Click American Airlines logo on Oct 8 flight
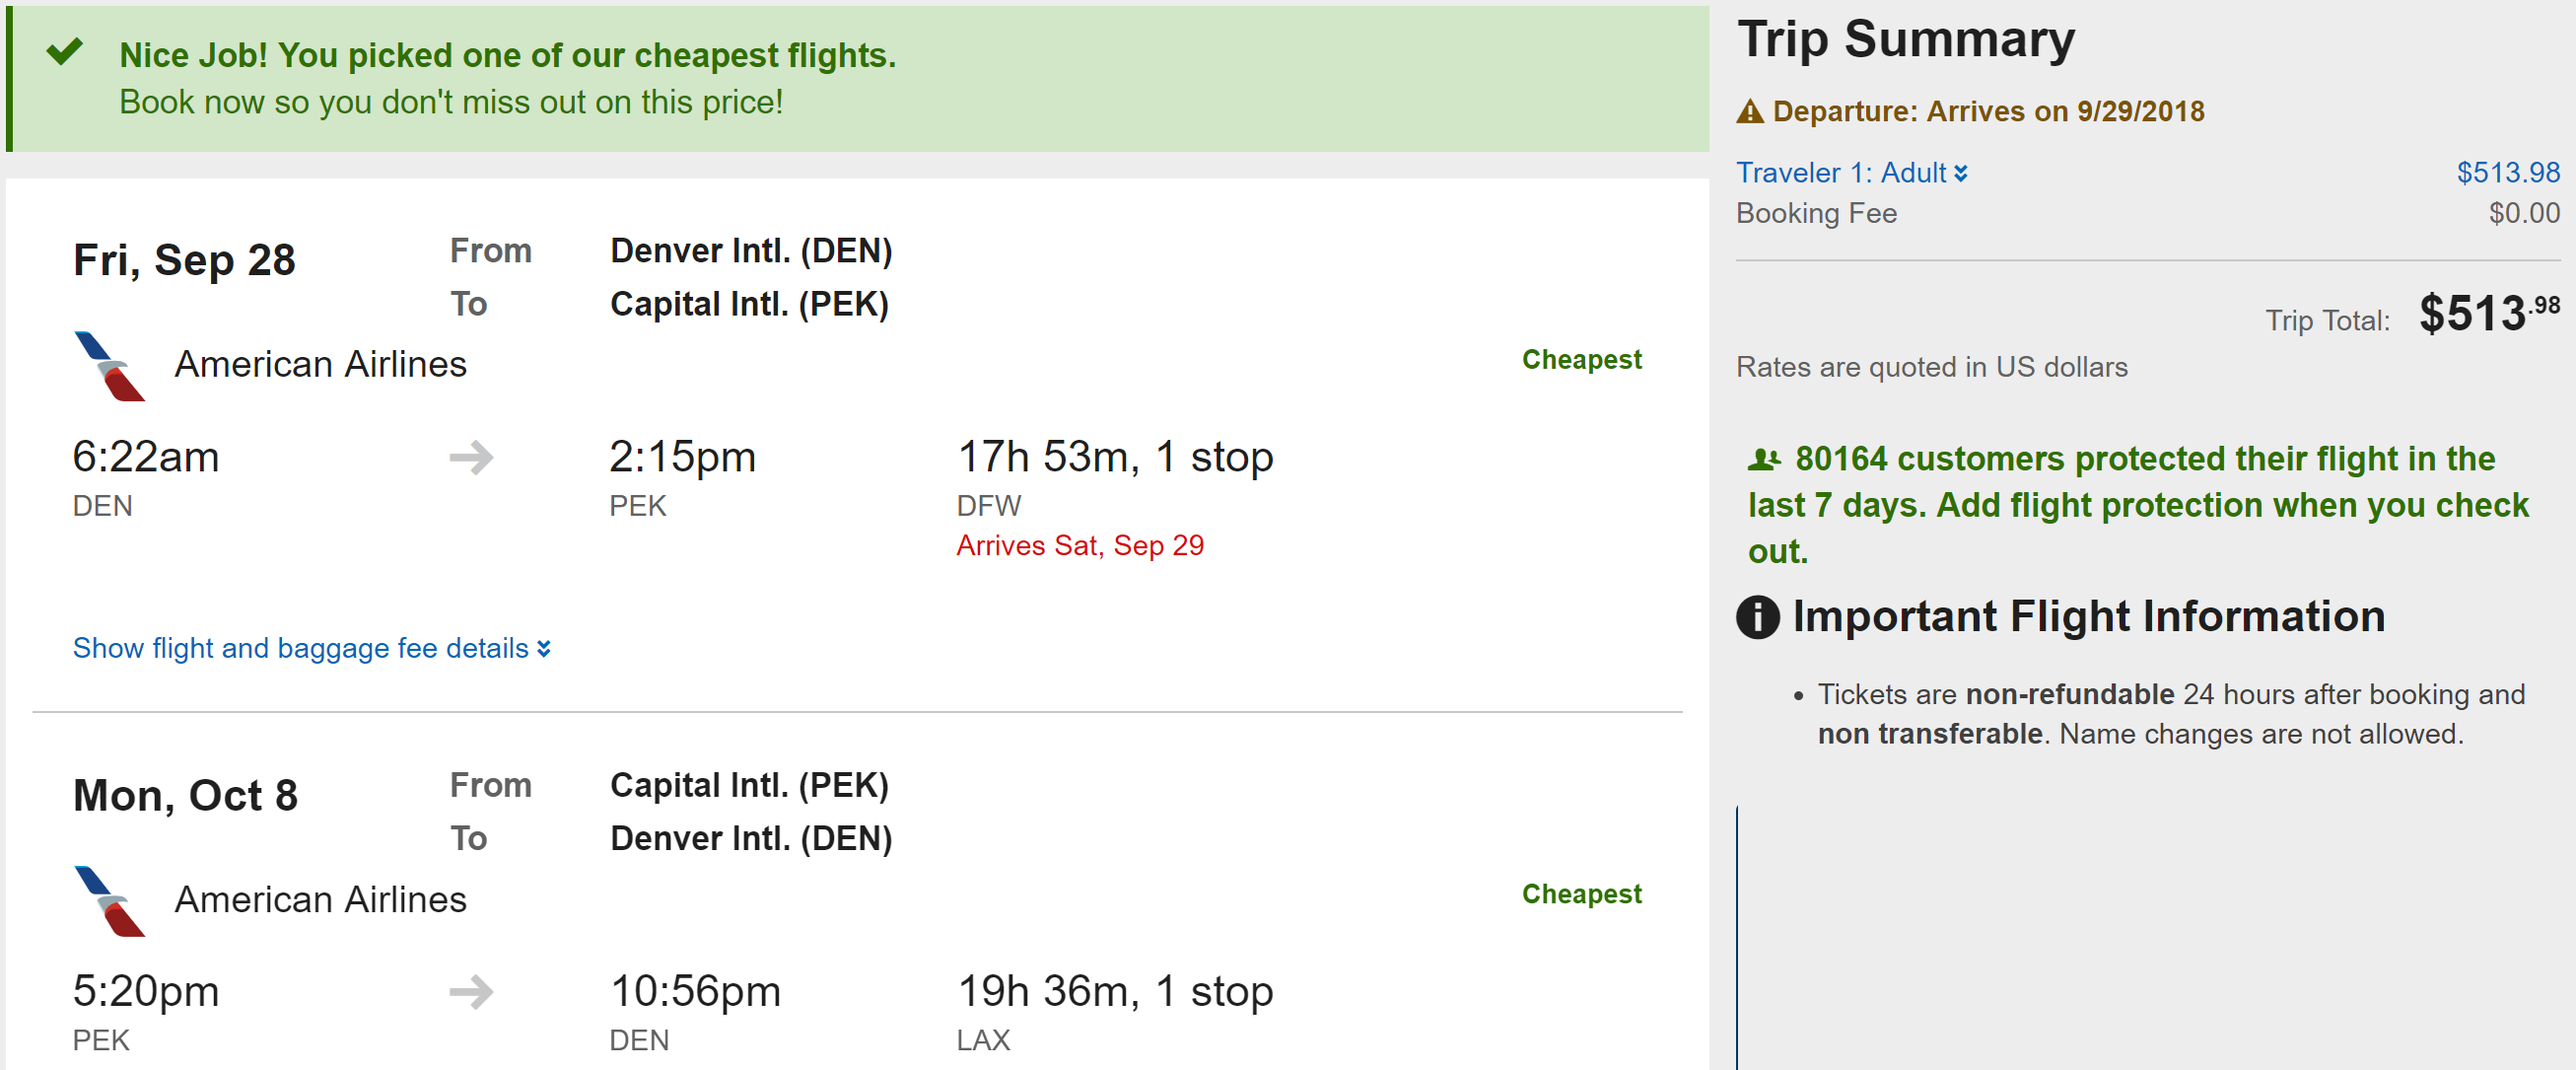Viewport: 2576px width, 1070px height. [x=110, y=901]
